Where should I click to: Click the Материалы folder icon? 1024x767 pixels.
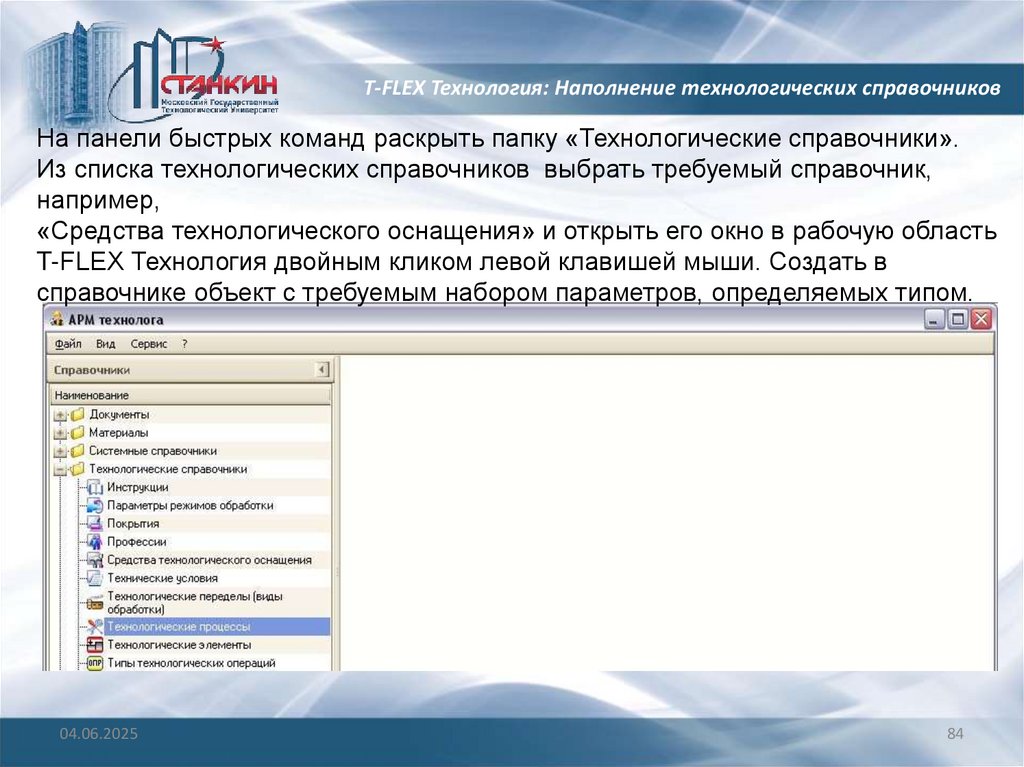tap(78, 432)
